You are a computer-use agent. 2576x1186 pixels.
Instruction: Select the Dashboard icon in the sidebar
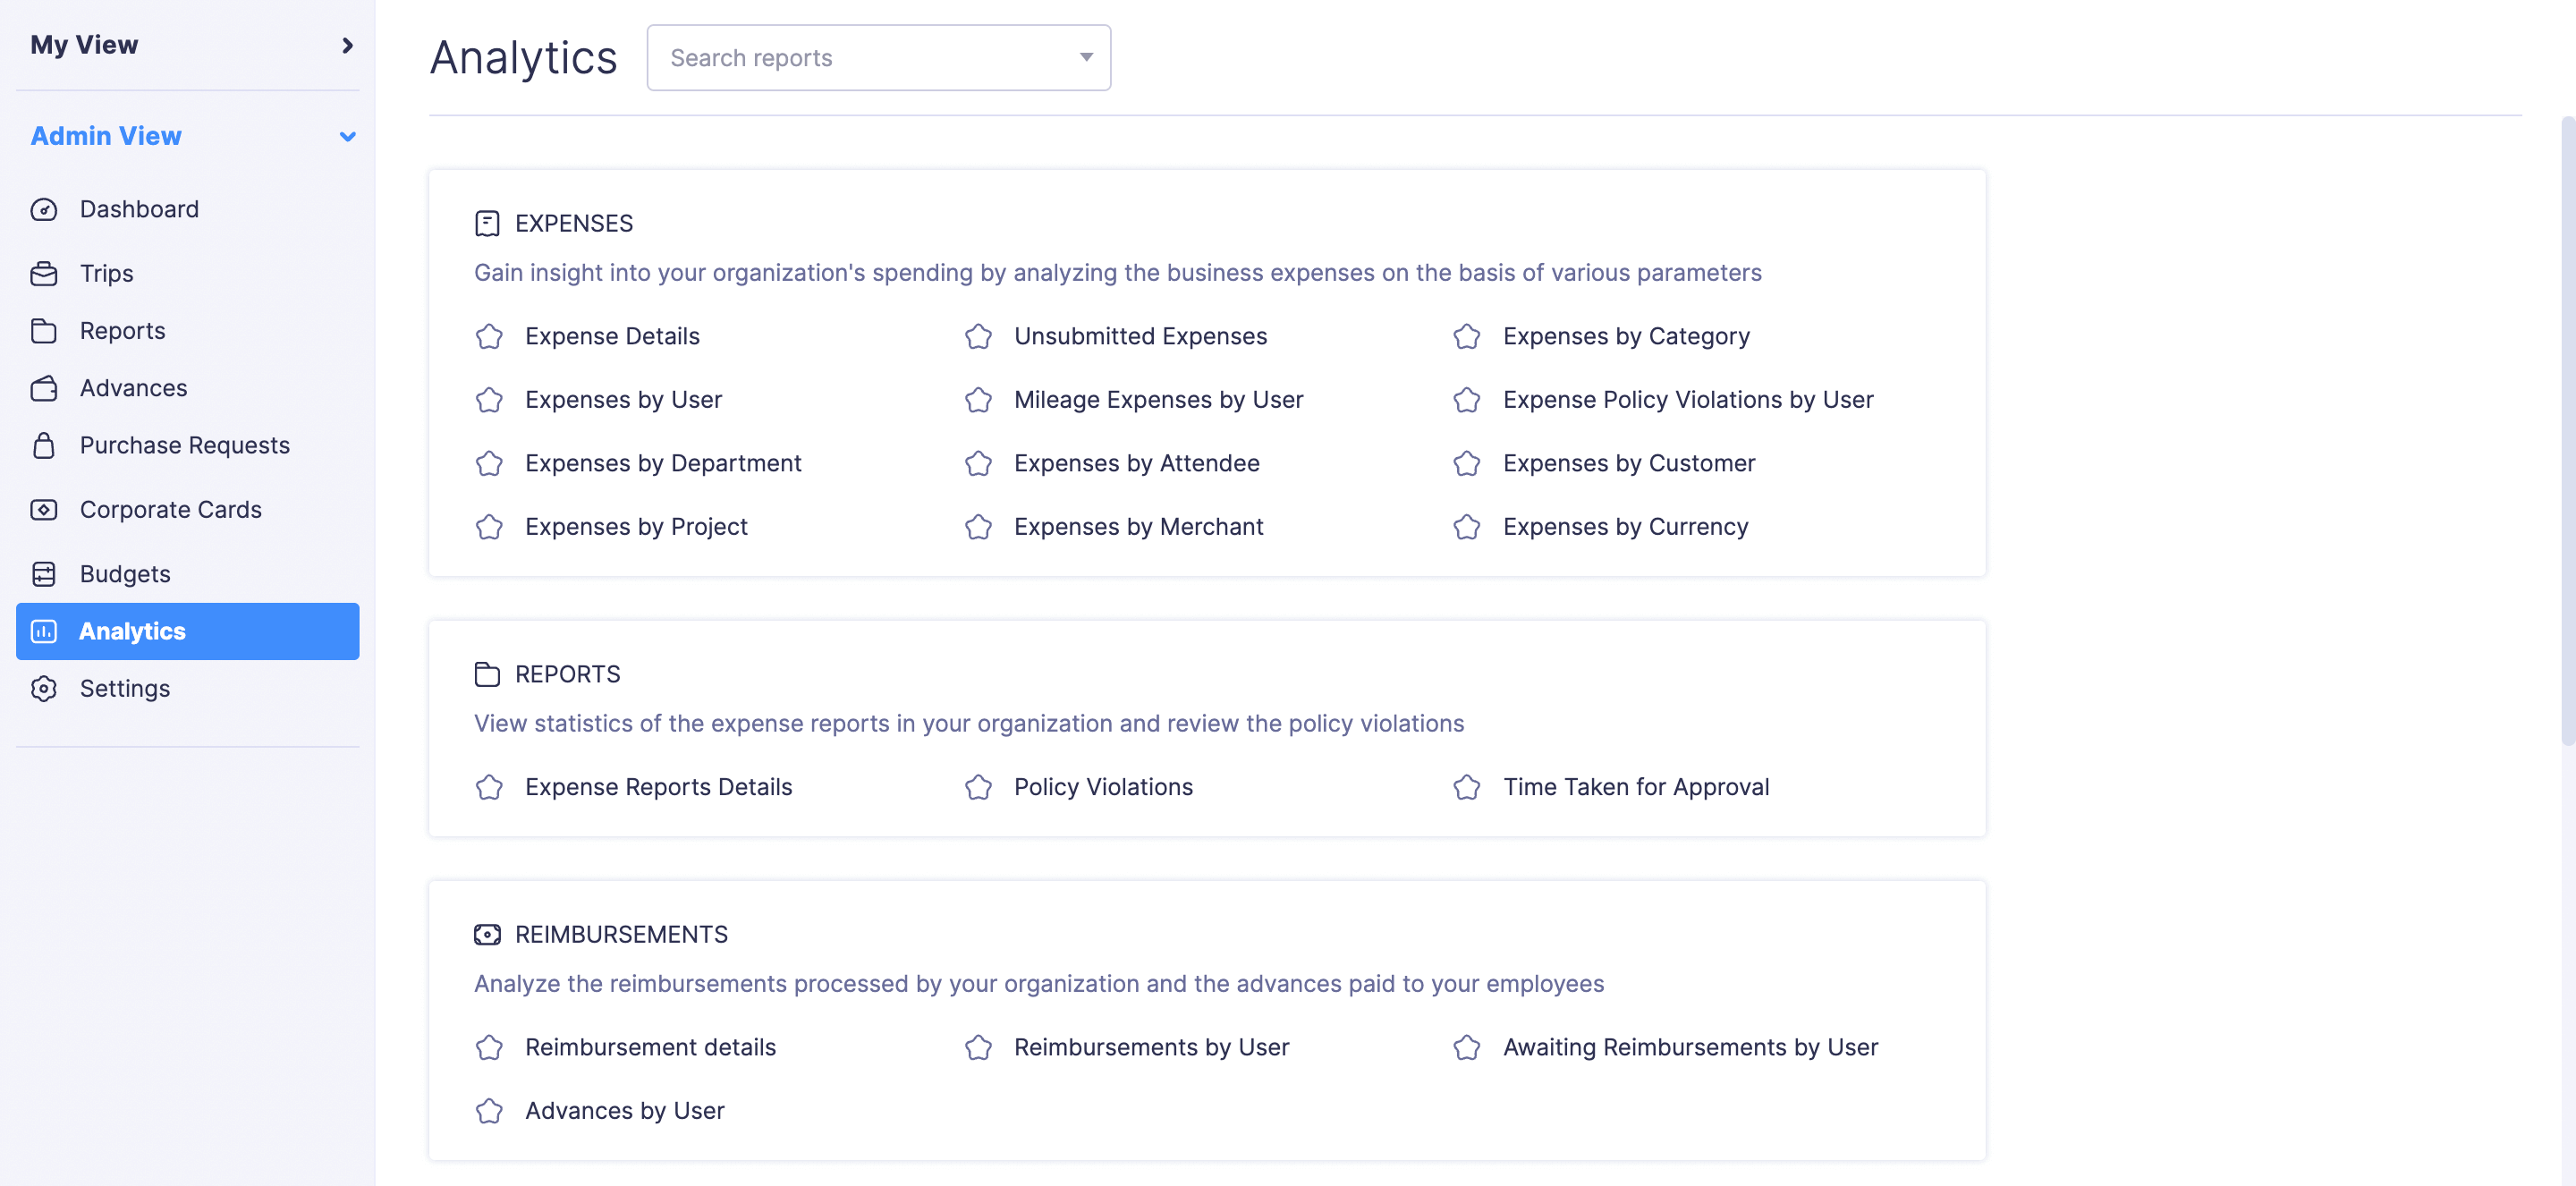point(45,210)
